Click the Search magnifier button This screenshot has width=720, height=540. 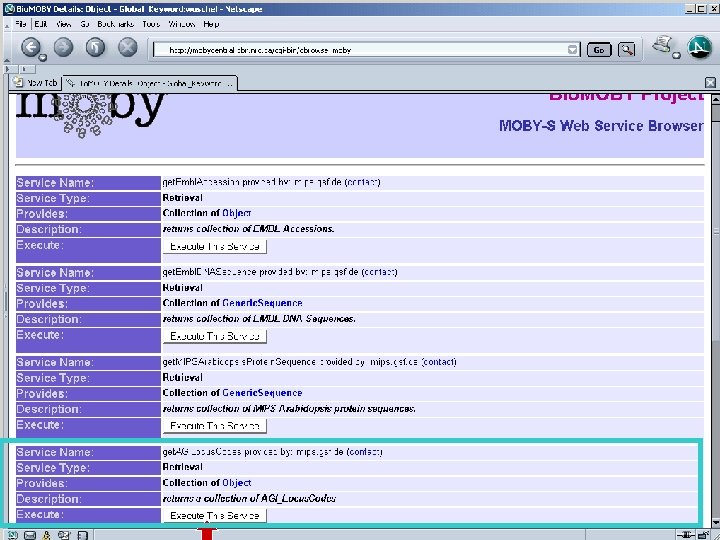point(626,50)
